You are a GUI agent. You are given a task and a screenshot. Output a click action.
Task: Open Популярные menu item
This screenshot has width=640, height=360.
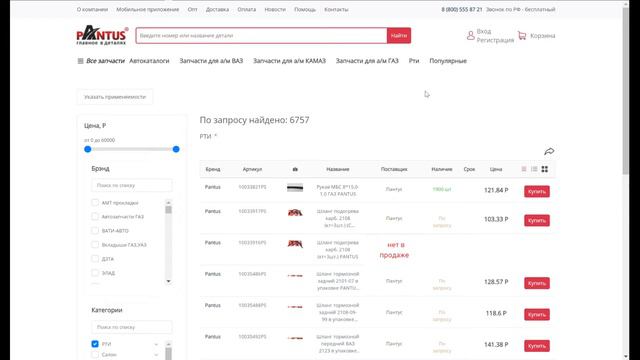[x=448, y=61]
